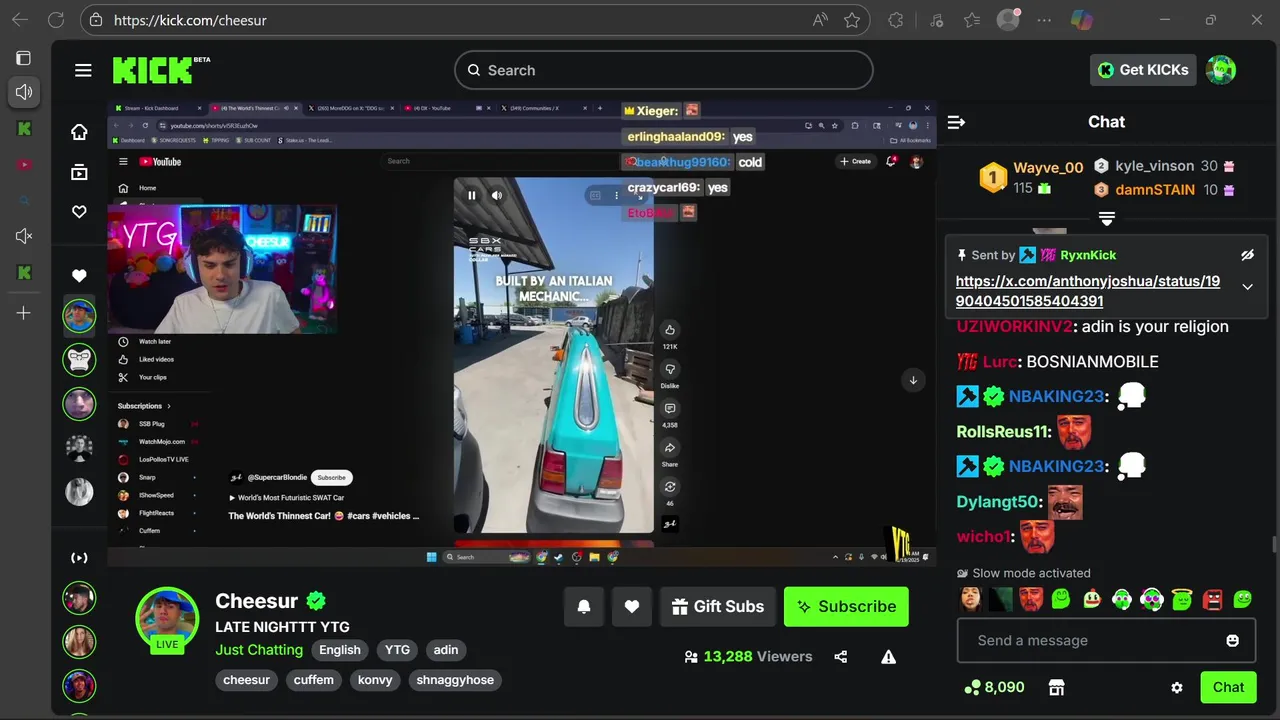
Task: Click Get KICKs button
Action: pos(1143,70)
